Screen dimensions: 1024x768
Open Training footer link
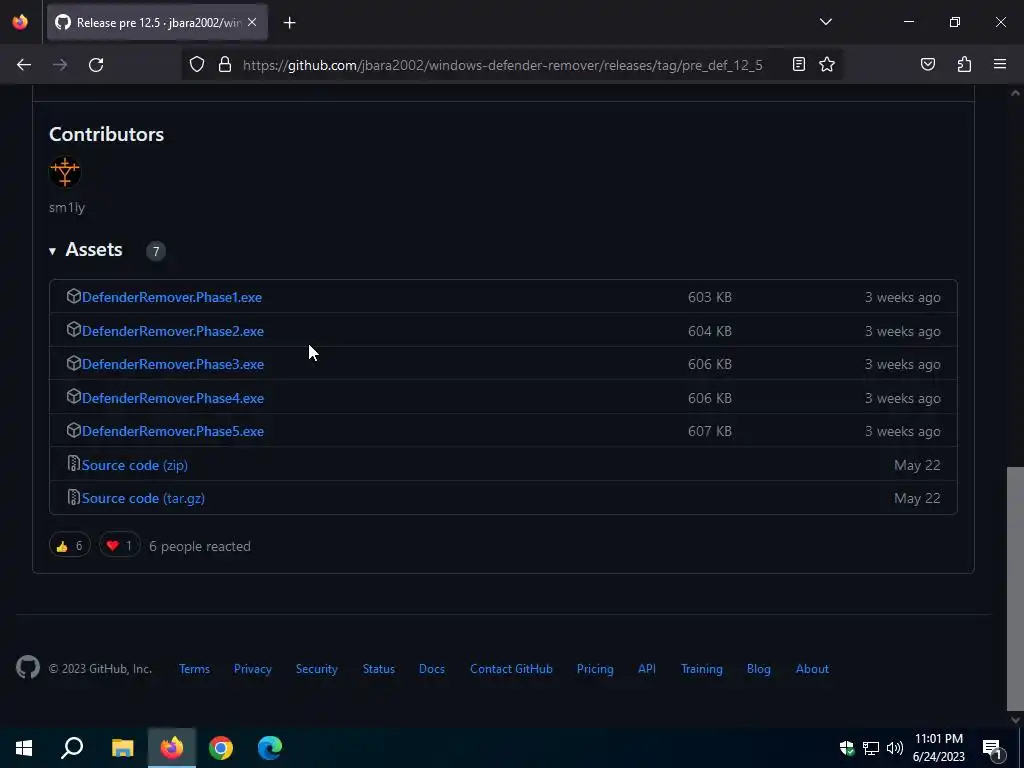click(701, 669)
